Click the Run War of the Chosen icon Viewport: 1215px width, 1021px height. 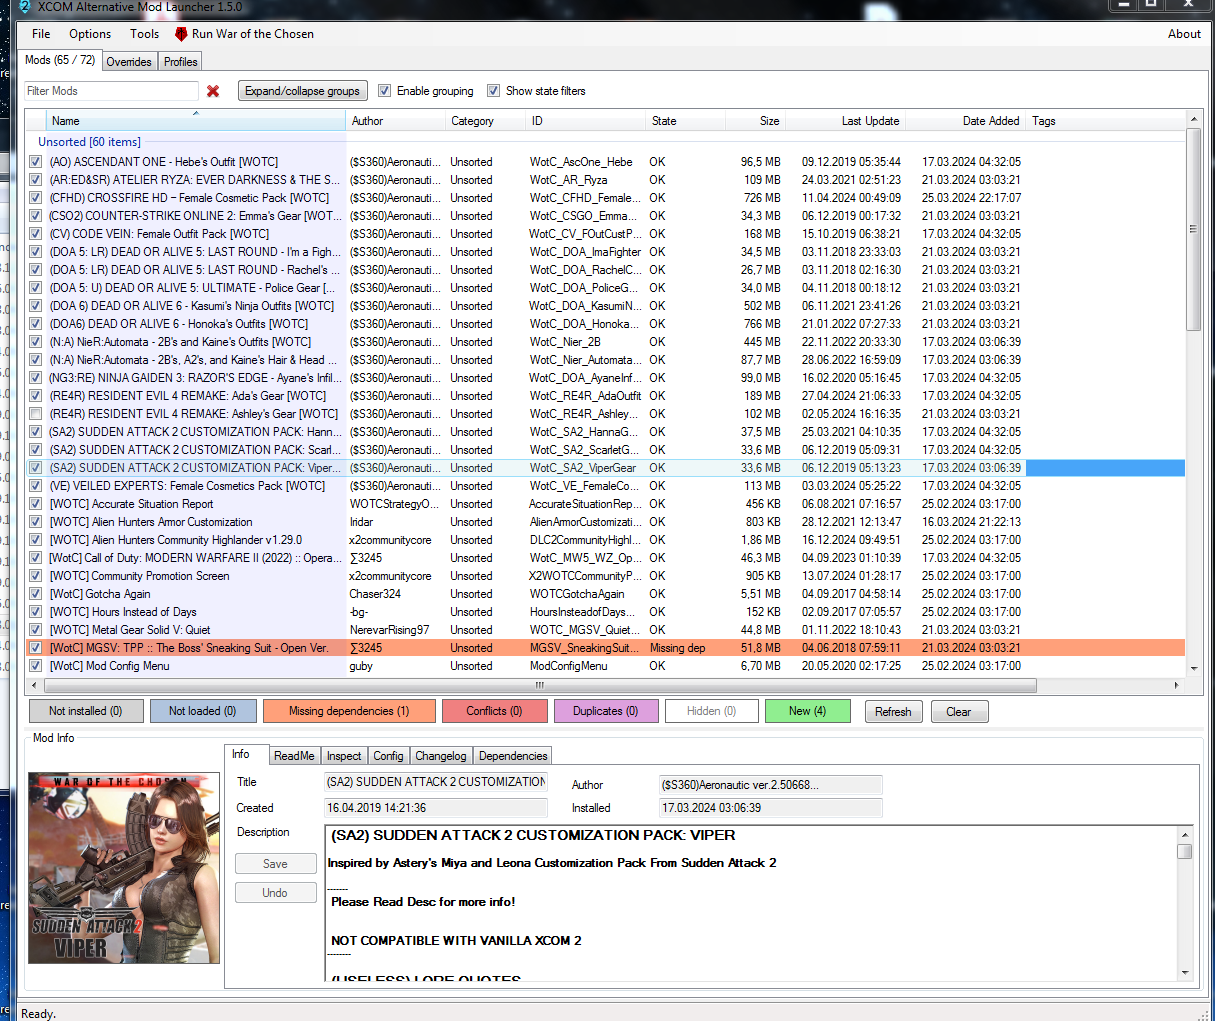tap(181, 34)
